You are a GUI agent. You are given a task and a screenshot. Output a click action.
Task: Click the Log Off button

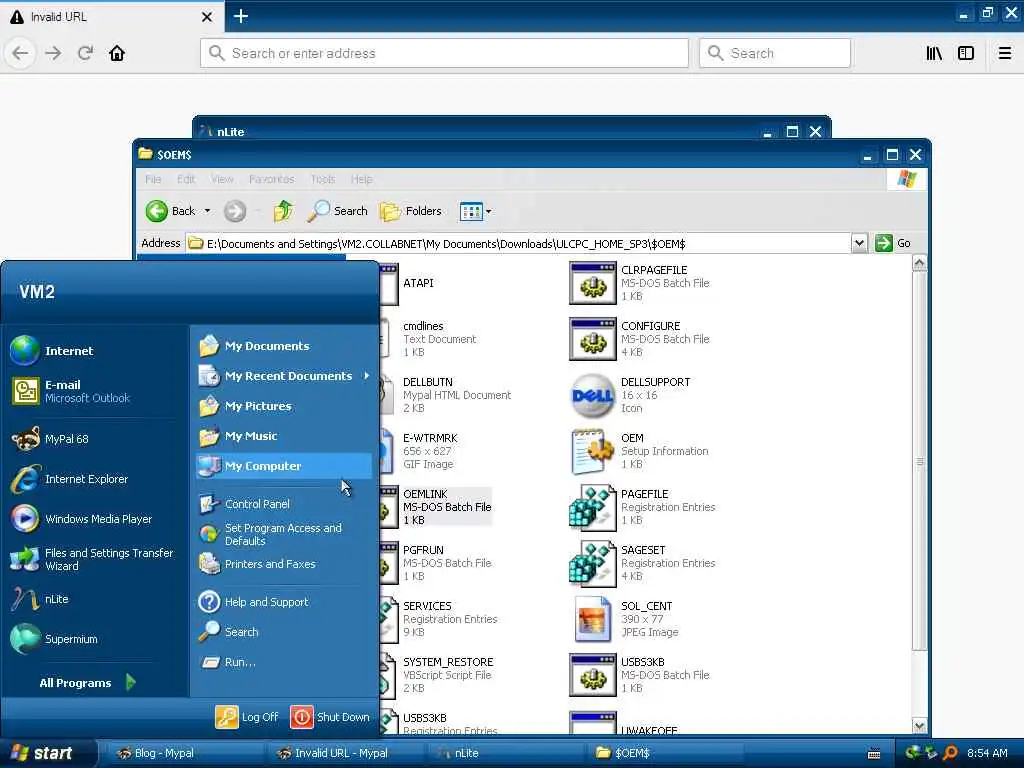[x=248, y=717]
